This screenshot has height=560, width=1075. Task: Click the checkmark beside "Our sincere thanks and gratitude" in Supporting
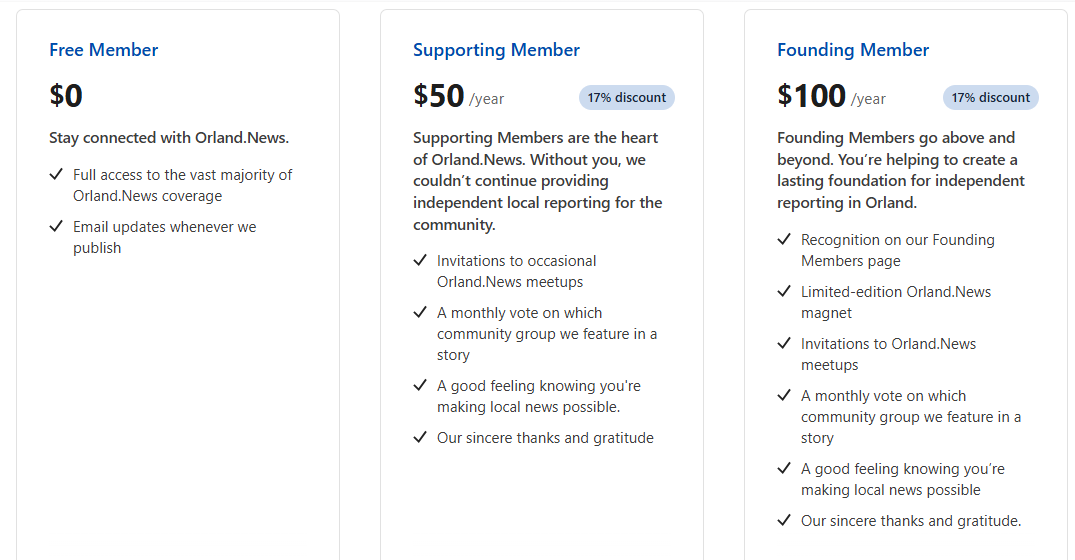[x=420, y=438]
